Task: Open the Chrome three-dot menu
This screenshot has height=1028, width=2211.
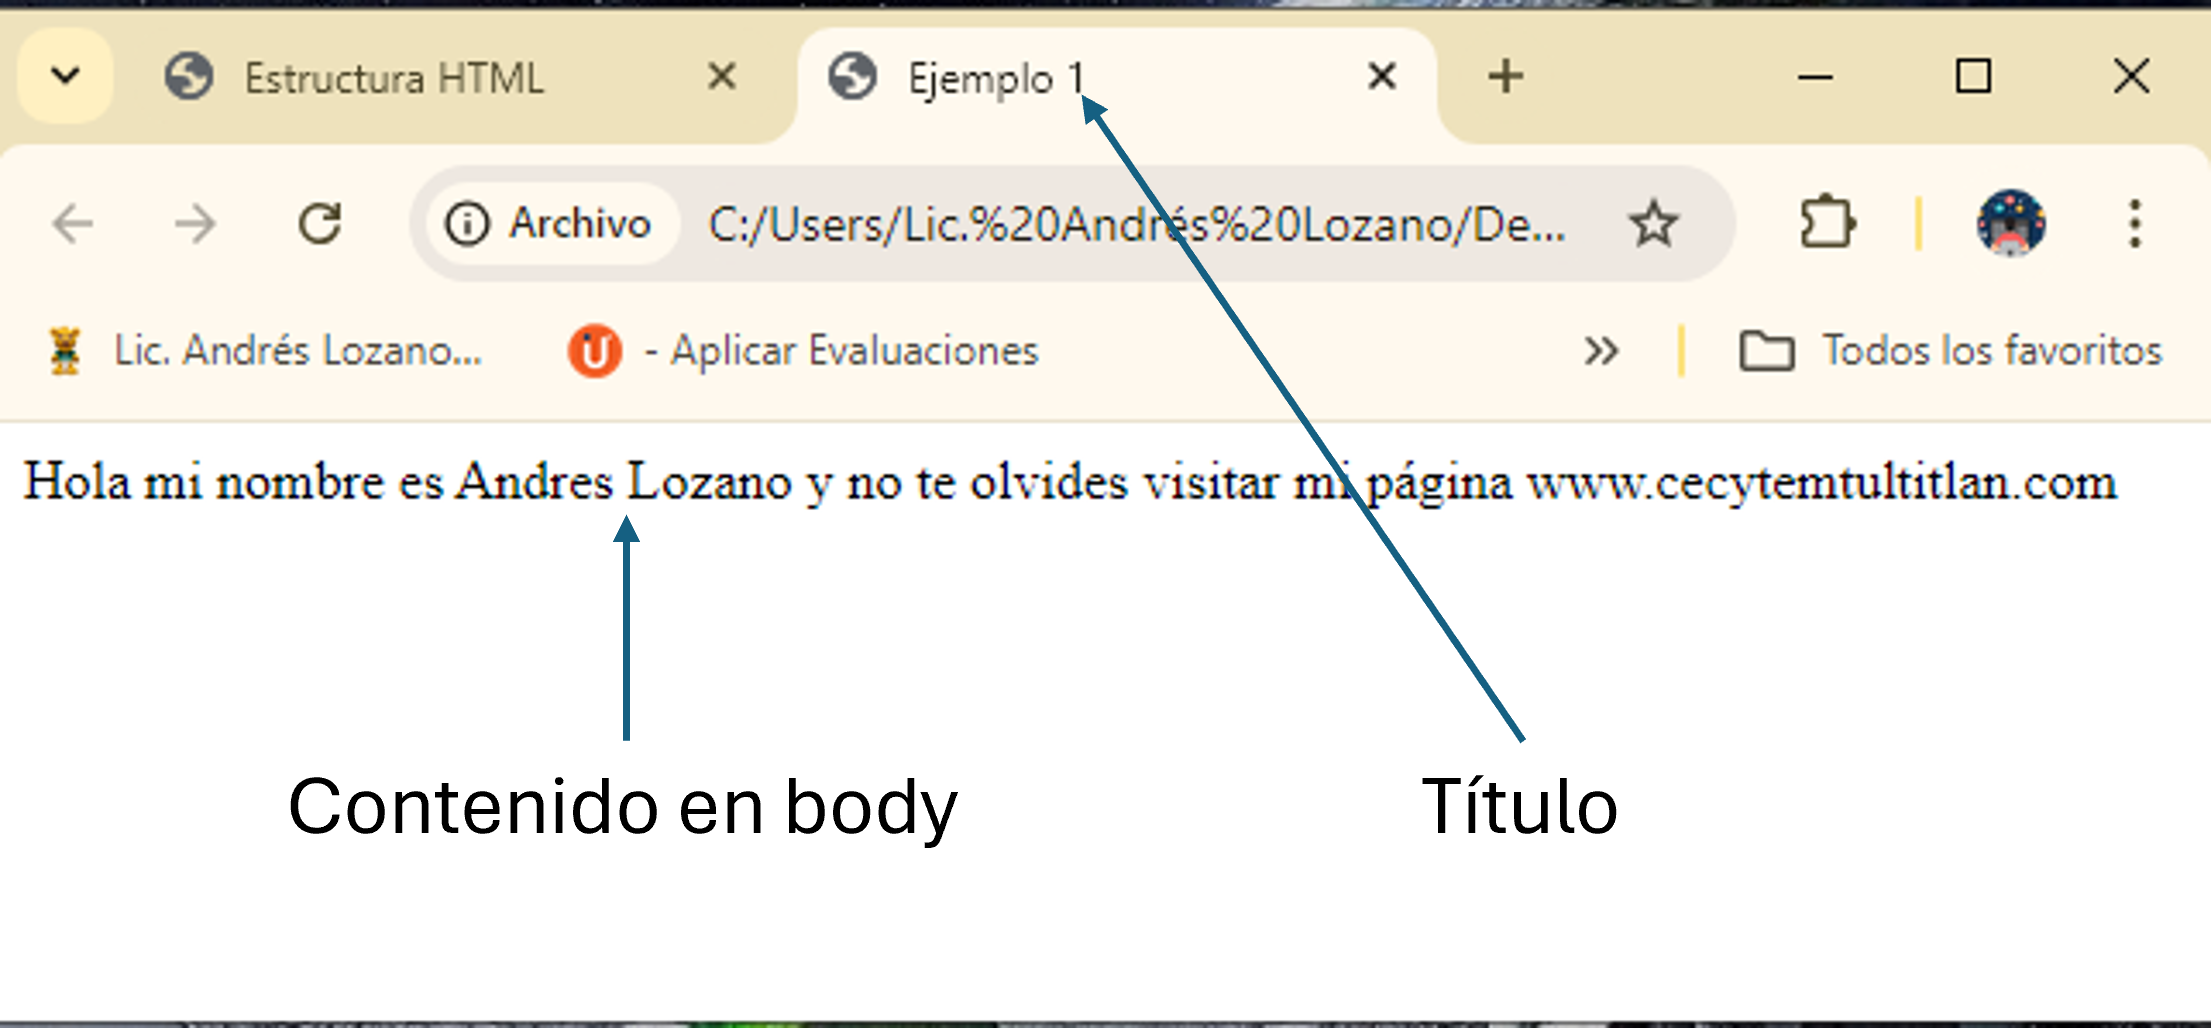Action: point(2134,223)
